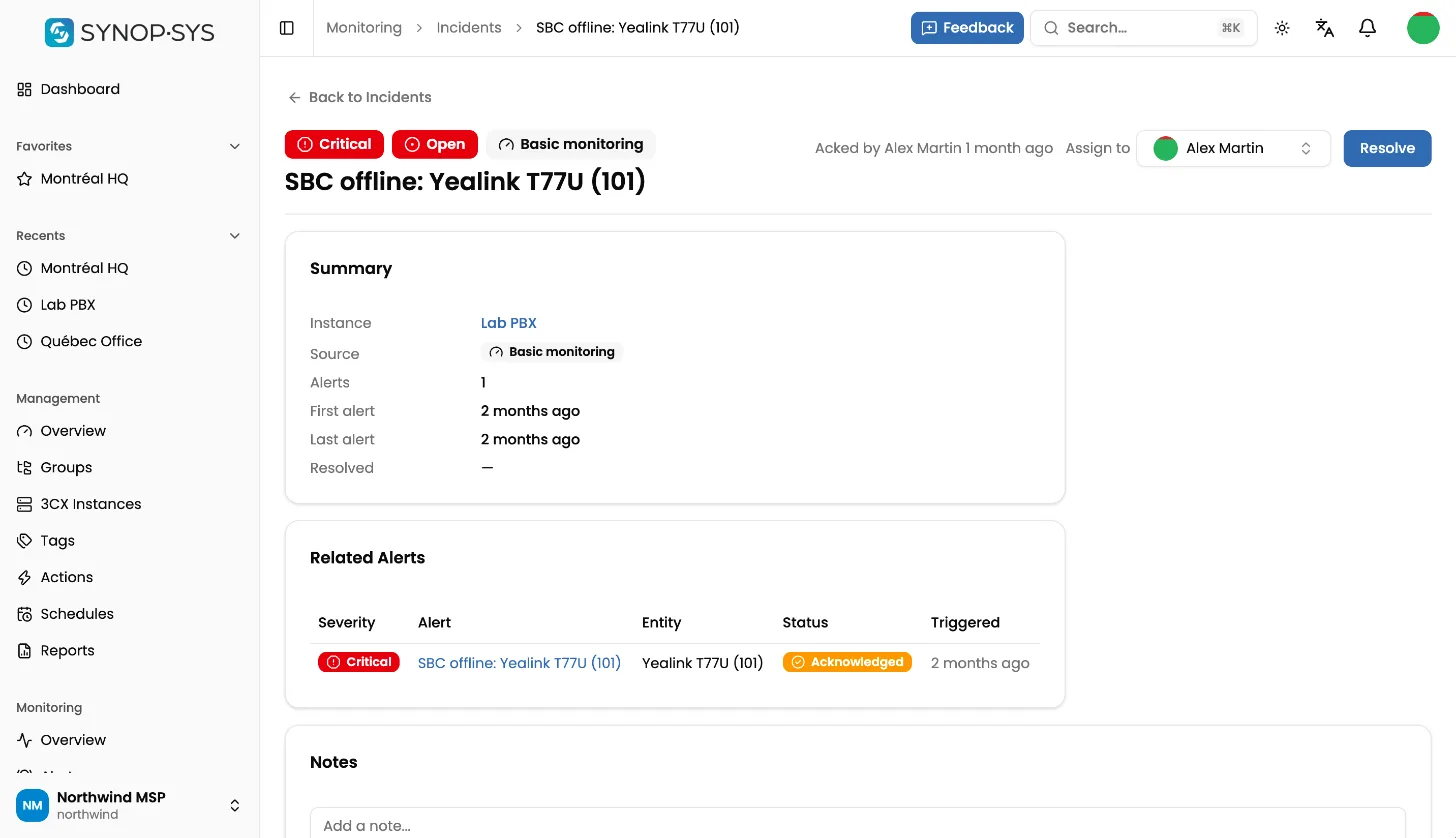Click the Acknowledged status badge
Screen dimensions: 1456x838
pos(847,662)
